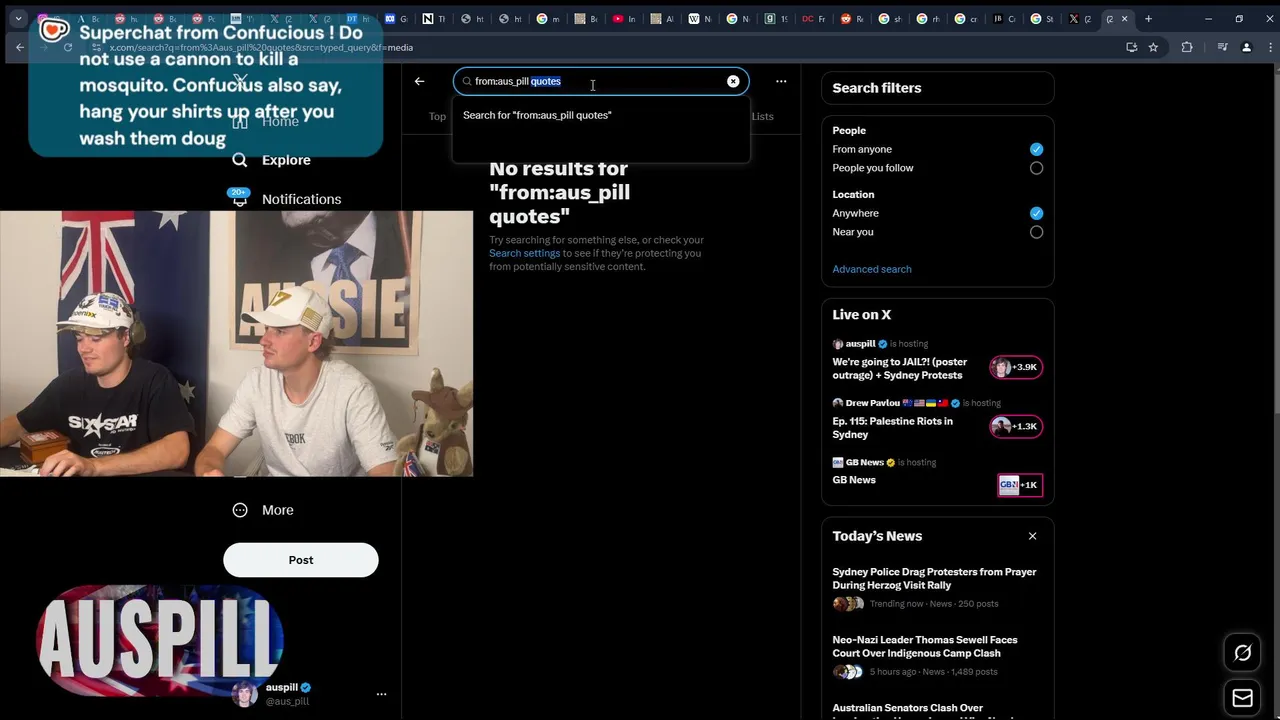Click the +1.3K listeners badge
Viewport: 1280px width, 720px height.
[x=1016, y=426]
